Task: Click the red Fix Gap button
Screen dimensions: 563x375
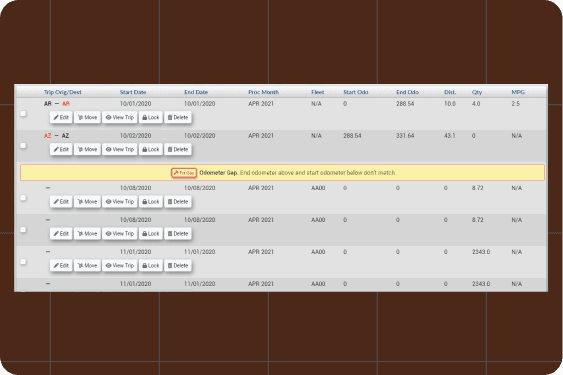Action: (x=184, y=173)
